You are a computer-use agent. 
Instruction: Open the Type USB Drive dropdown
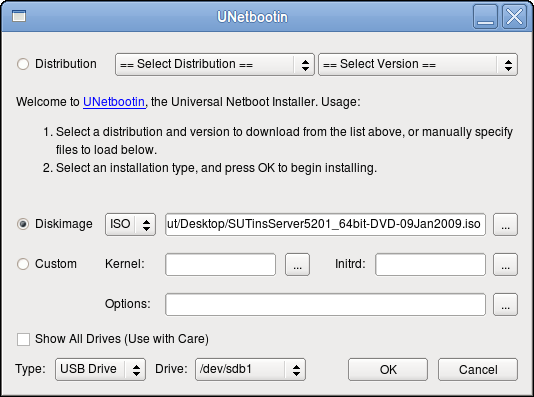(100, 369)
